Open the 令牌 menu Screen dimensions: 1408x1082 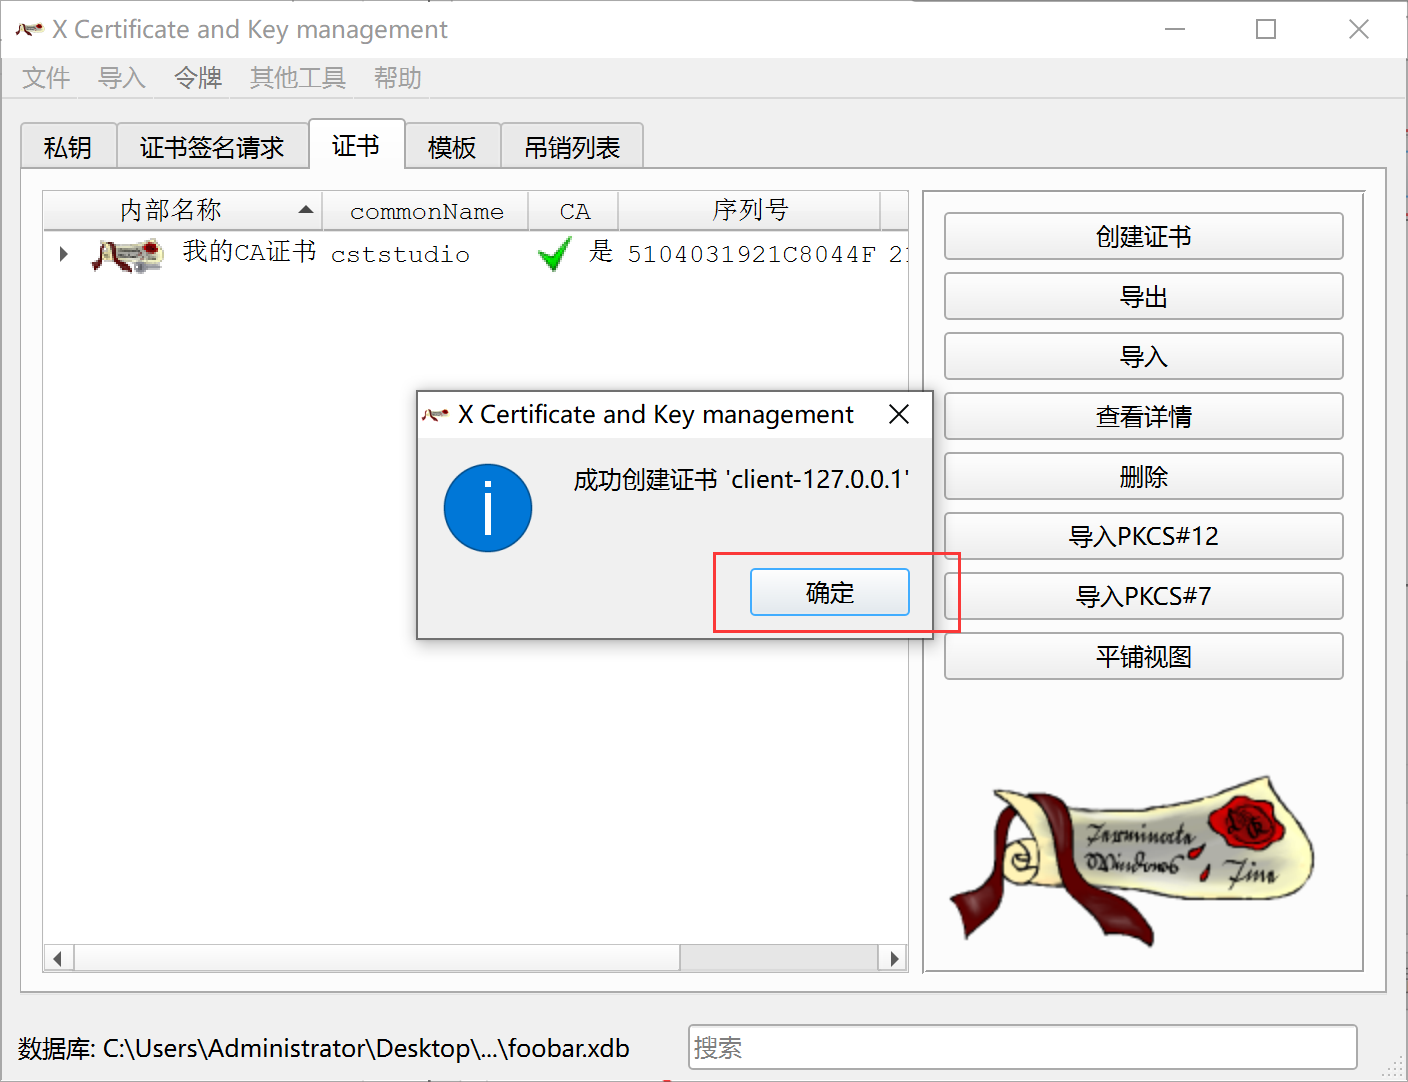point(198,78)
